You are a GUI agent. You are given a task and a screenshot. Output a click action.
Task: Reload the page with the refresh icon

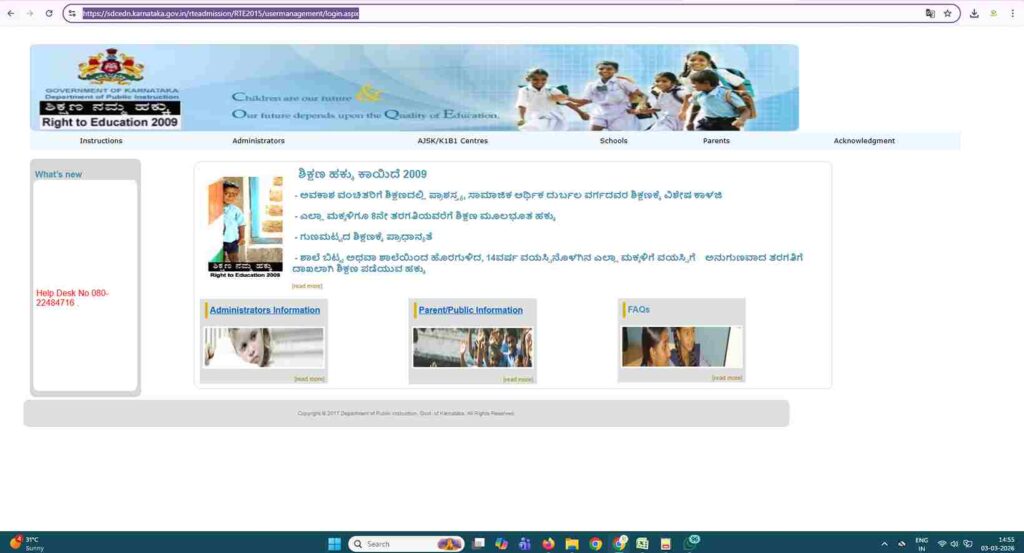pos(49,13)
